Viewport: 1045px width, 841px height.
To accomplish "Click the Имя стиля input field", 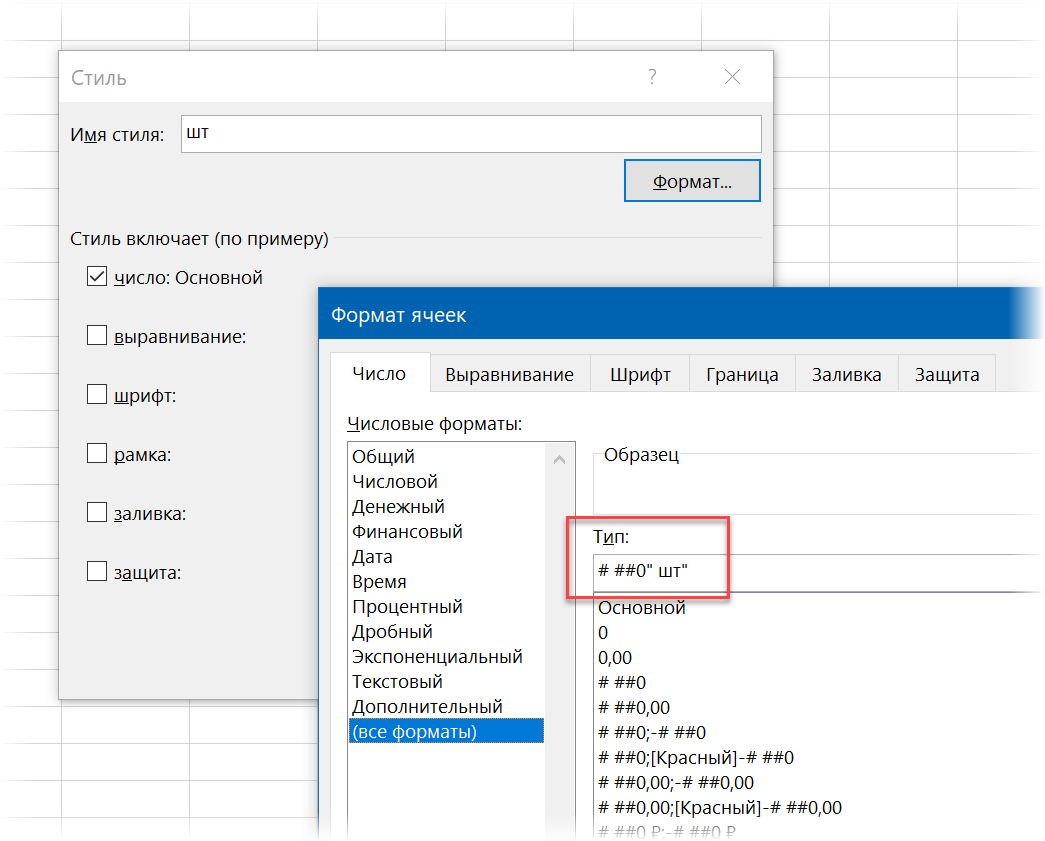I will pos(471,134).
